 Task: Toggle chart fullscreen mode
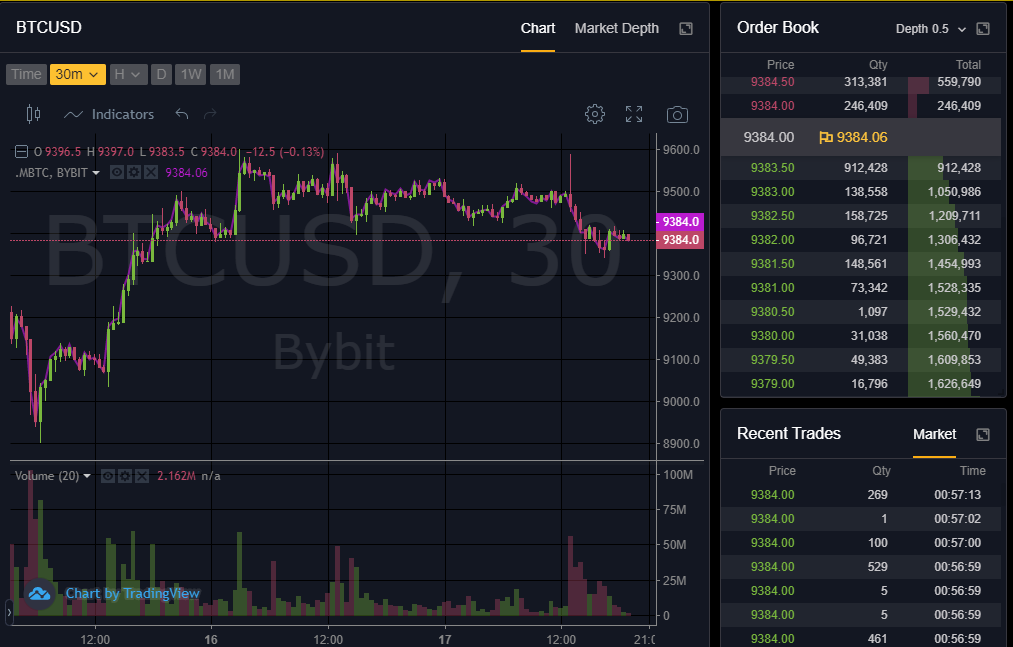(x=634, y=114)
